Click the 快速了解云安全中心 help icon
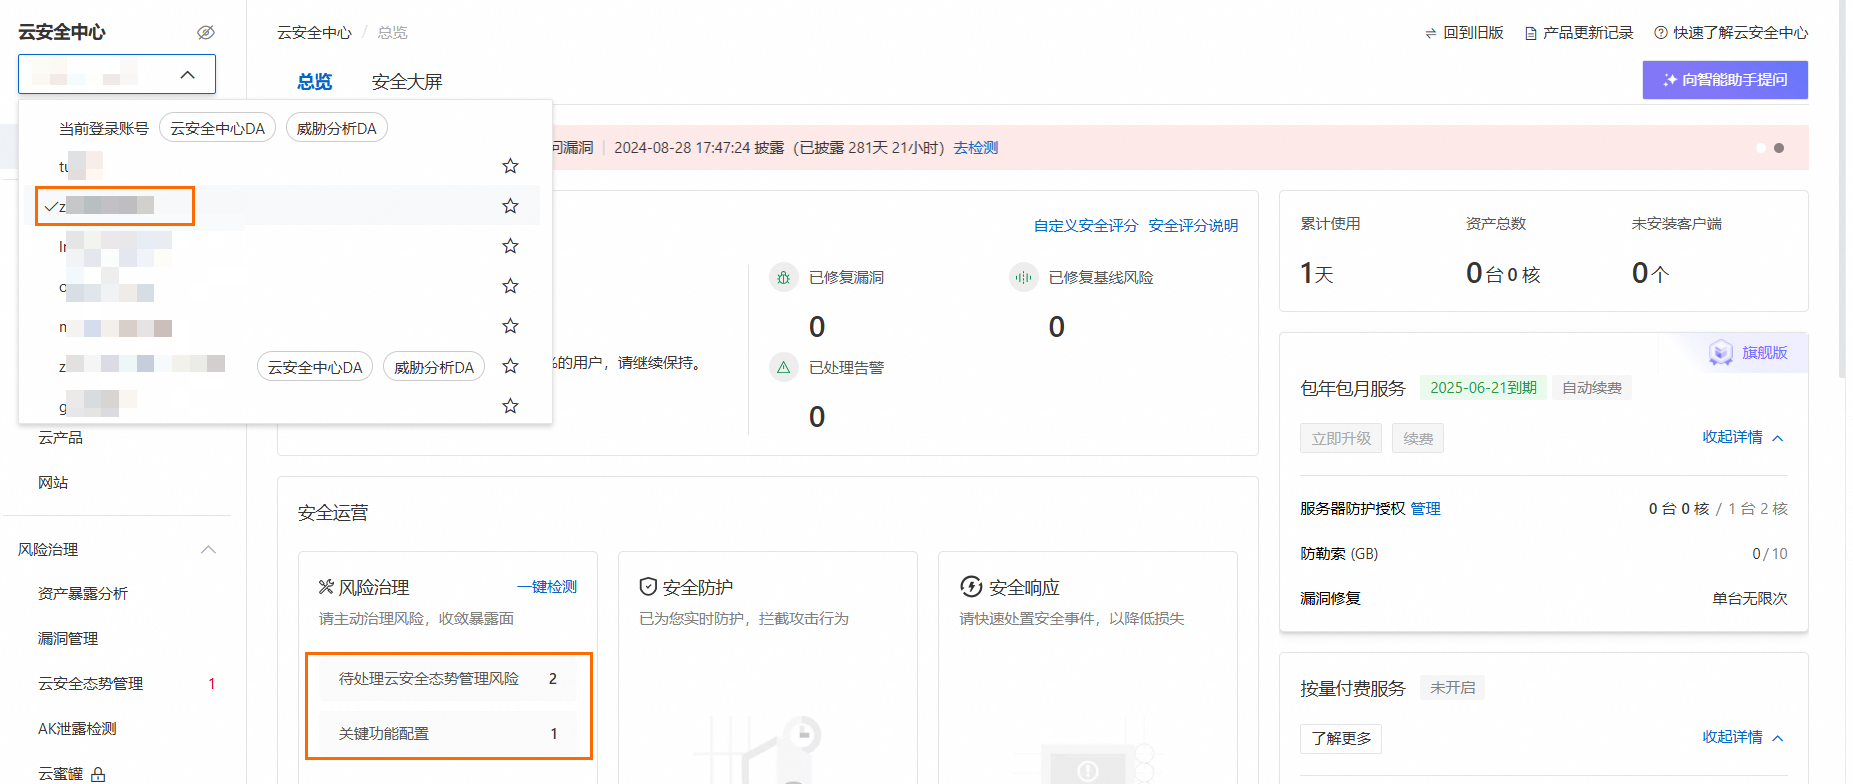 click(1661, 33)
